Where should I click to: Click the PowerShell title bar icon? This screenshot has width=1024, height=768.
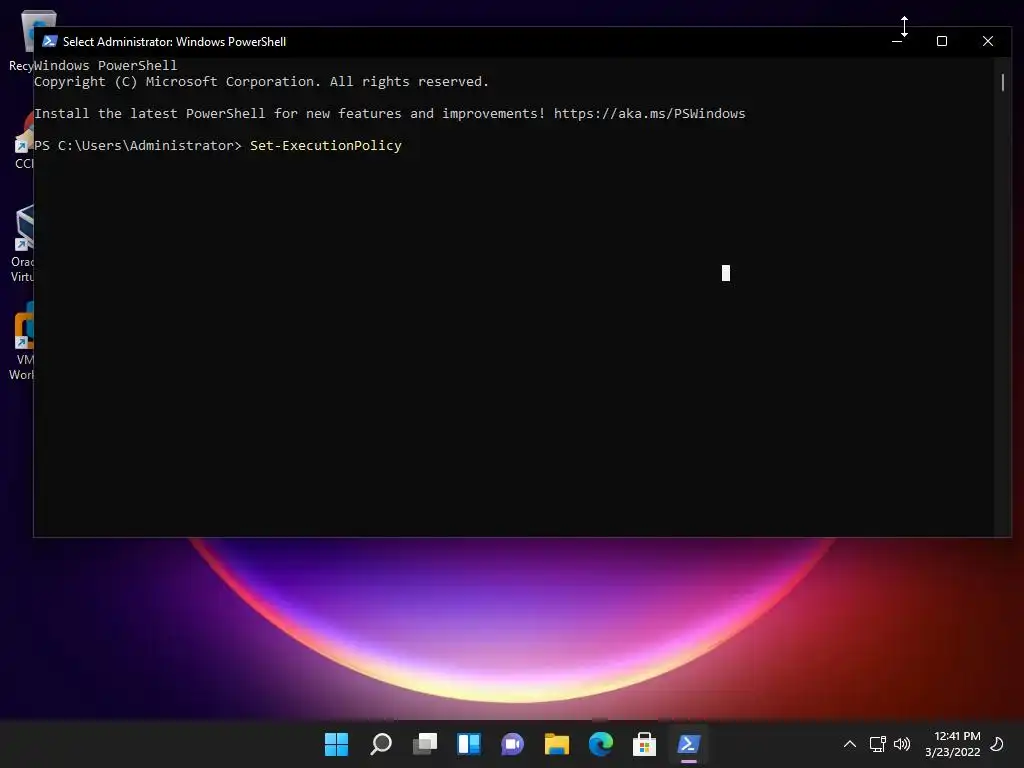click(x=50, y=41)
